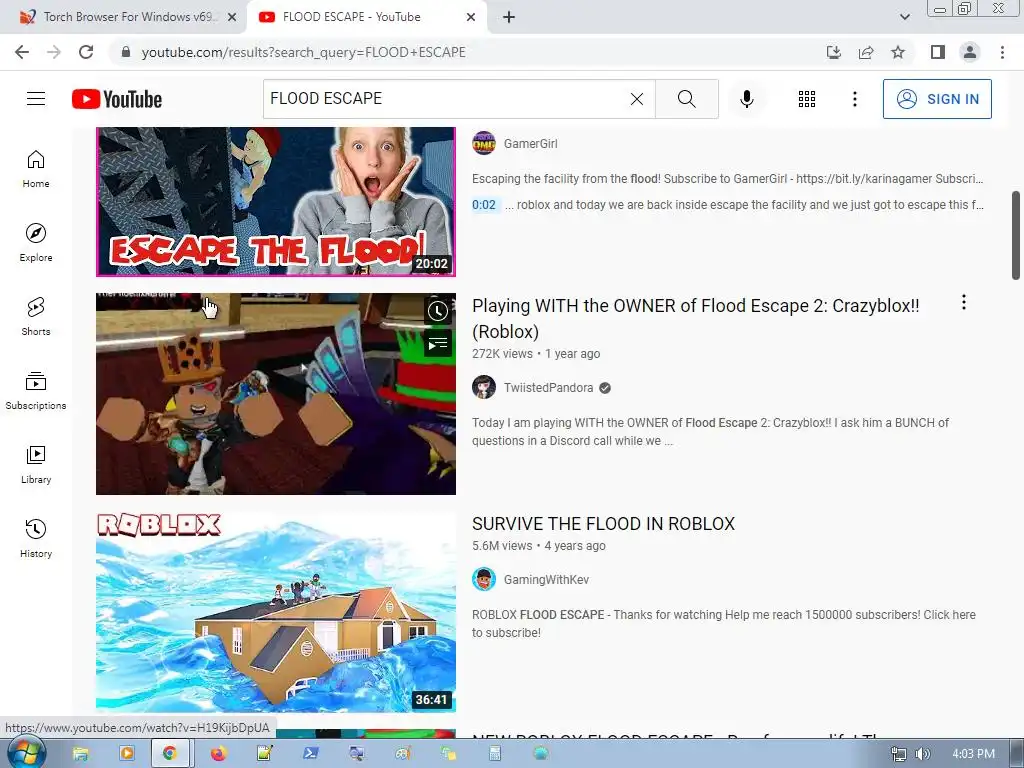
Task: Open Home in the sidebar
Action: point(36,169)
